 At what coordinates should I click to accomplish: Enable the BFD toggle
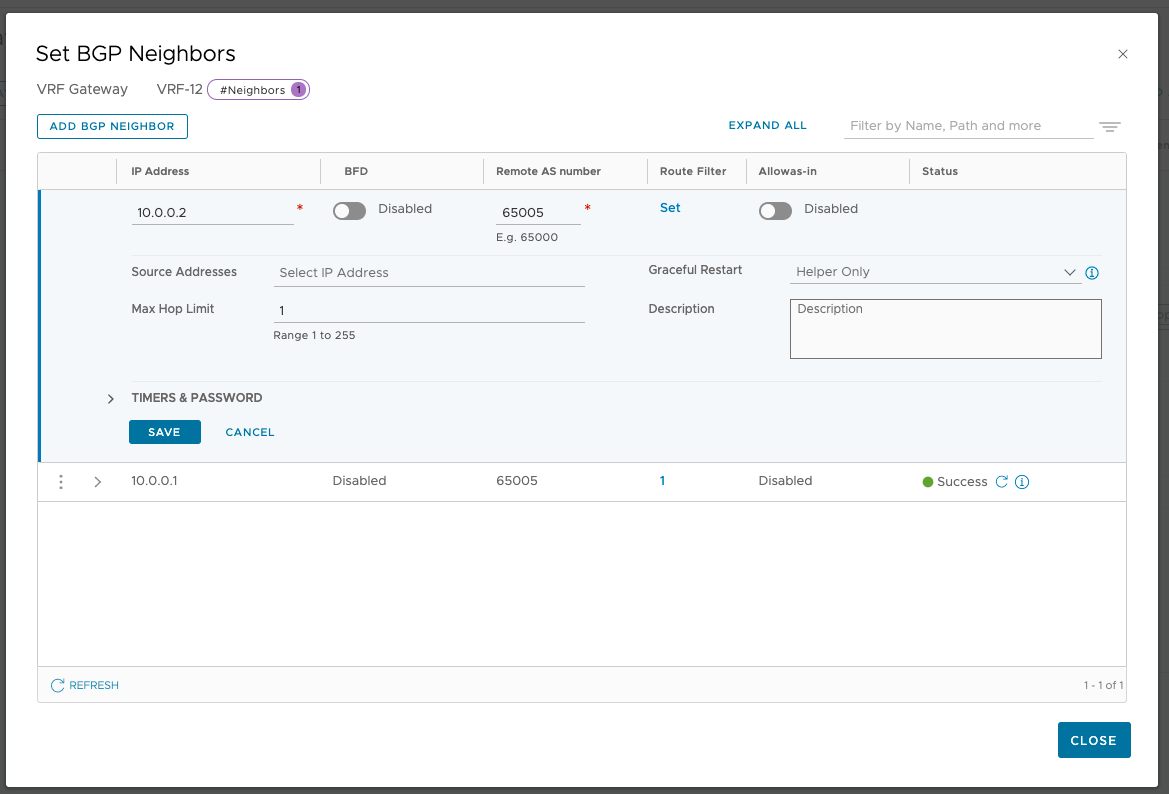(349, 210)
